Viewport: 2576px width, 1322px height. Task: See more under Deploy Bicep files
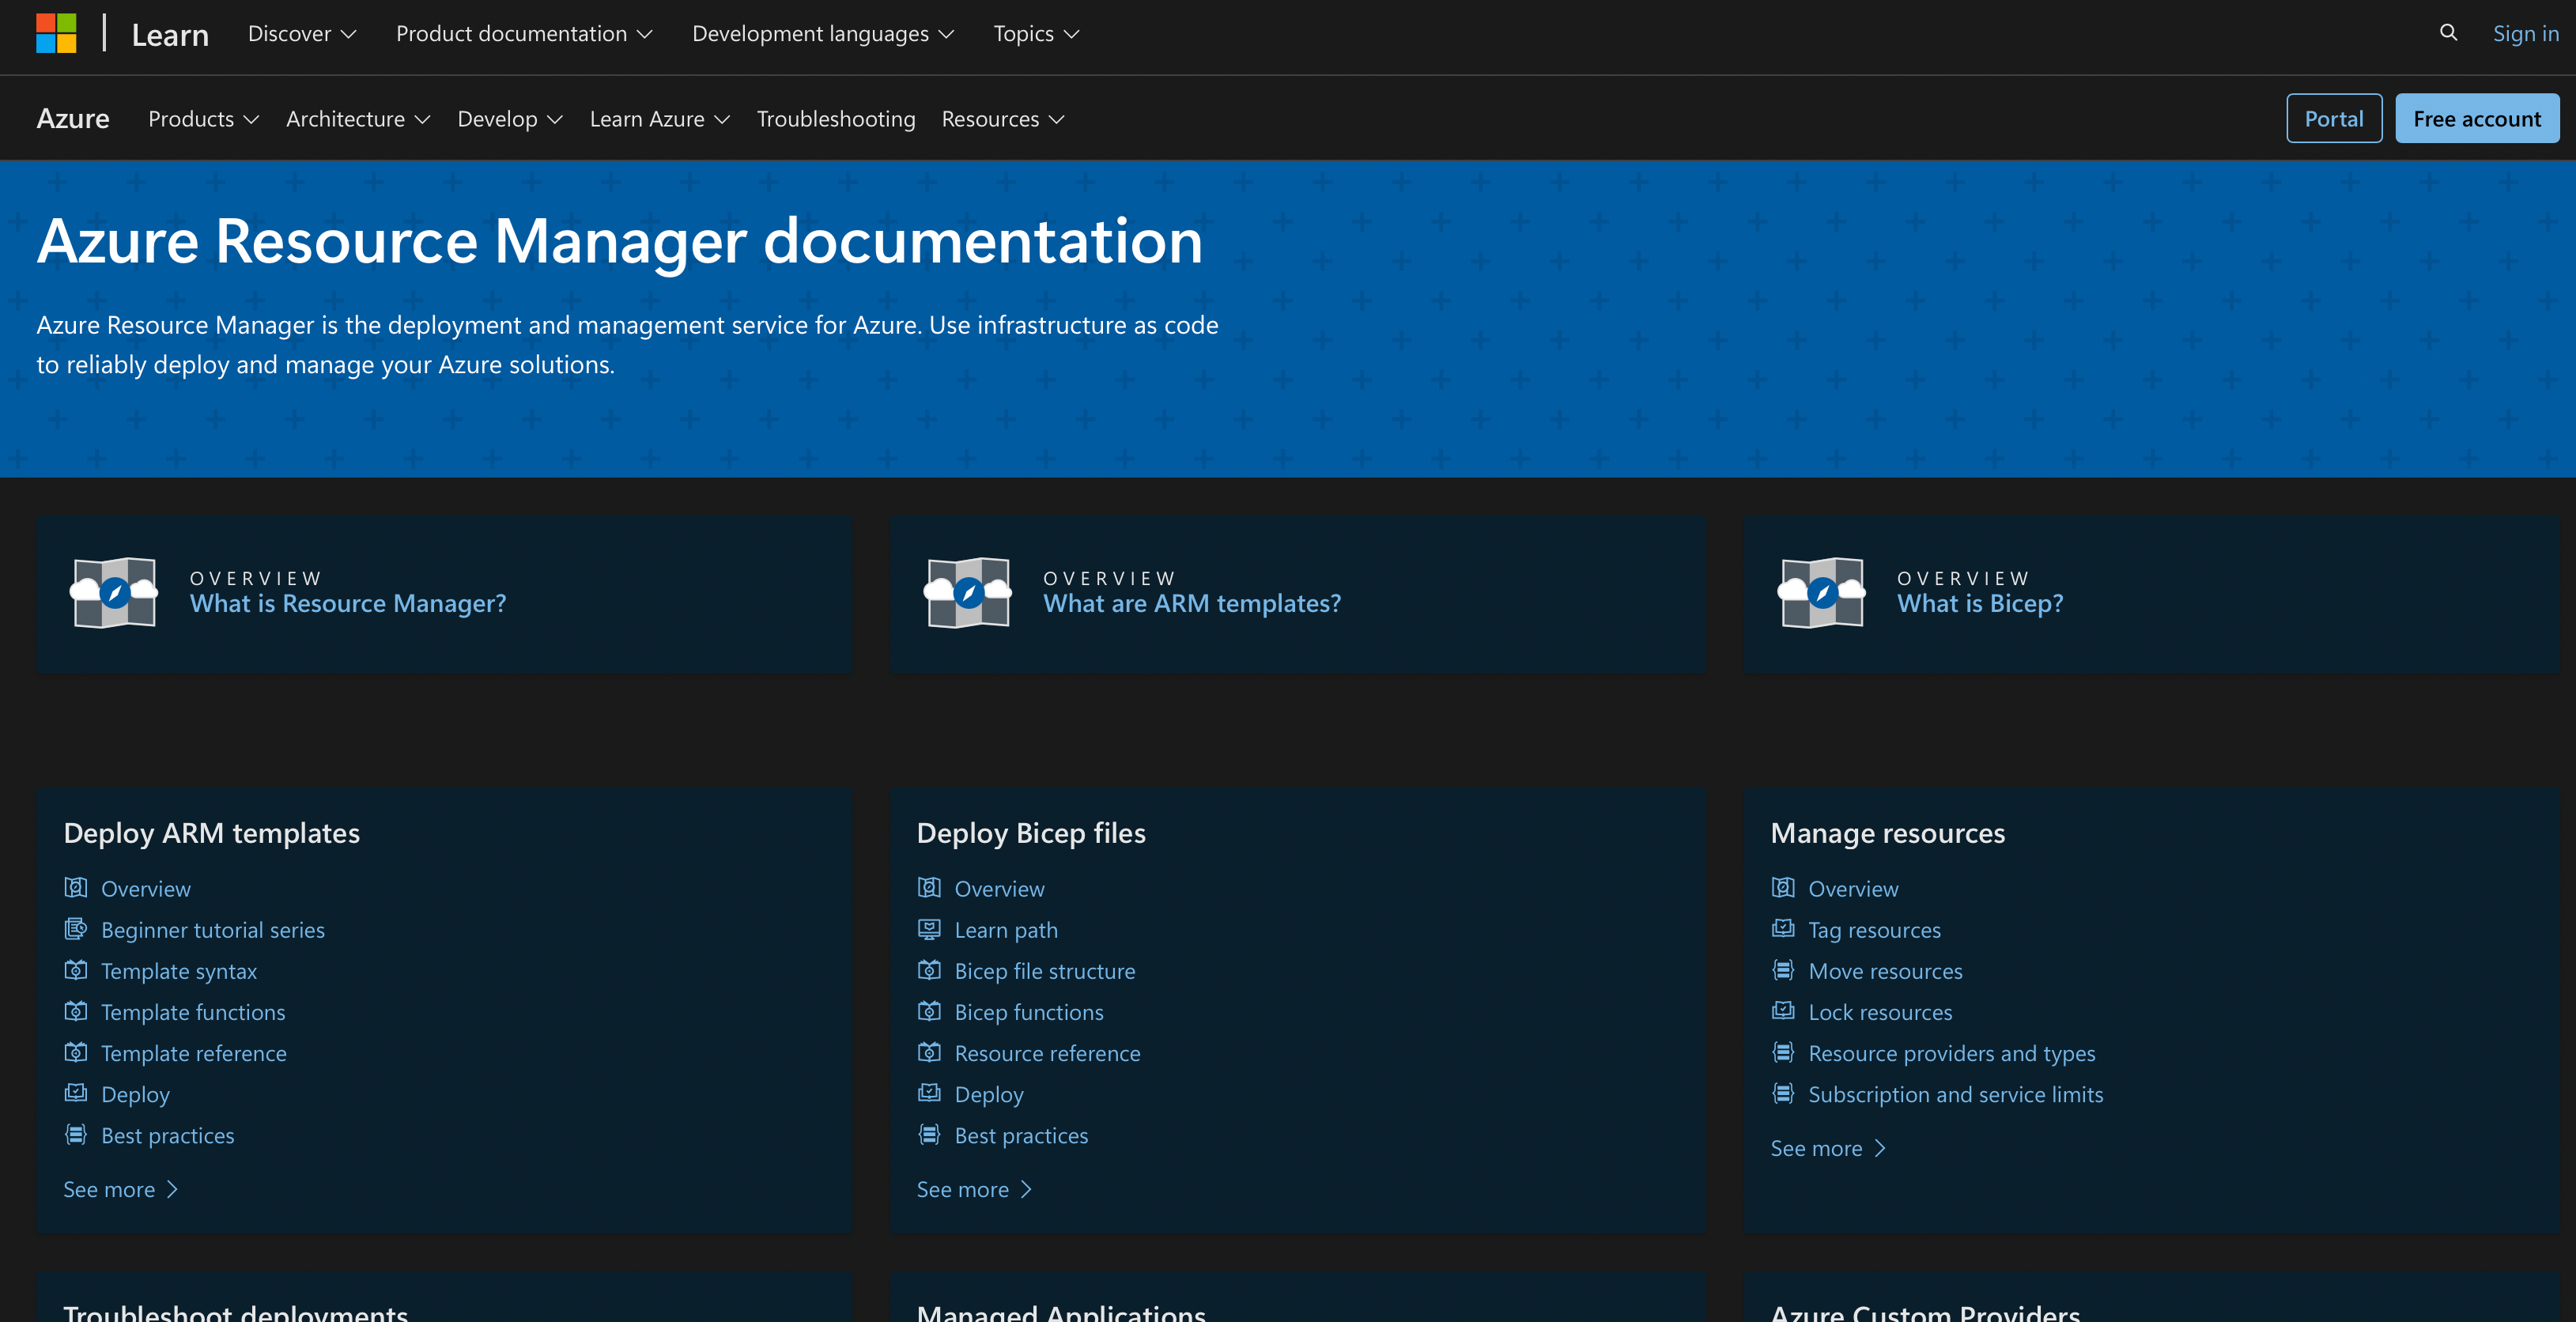pyautogui.click(x=975, y=1189)
